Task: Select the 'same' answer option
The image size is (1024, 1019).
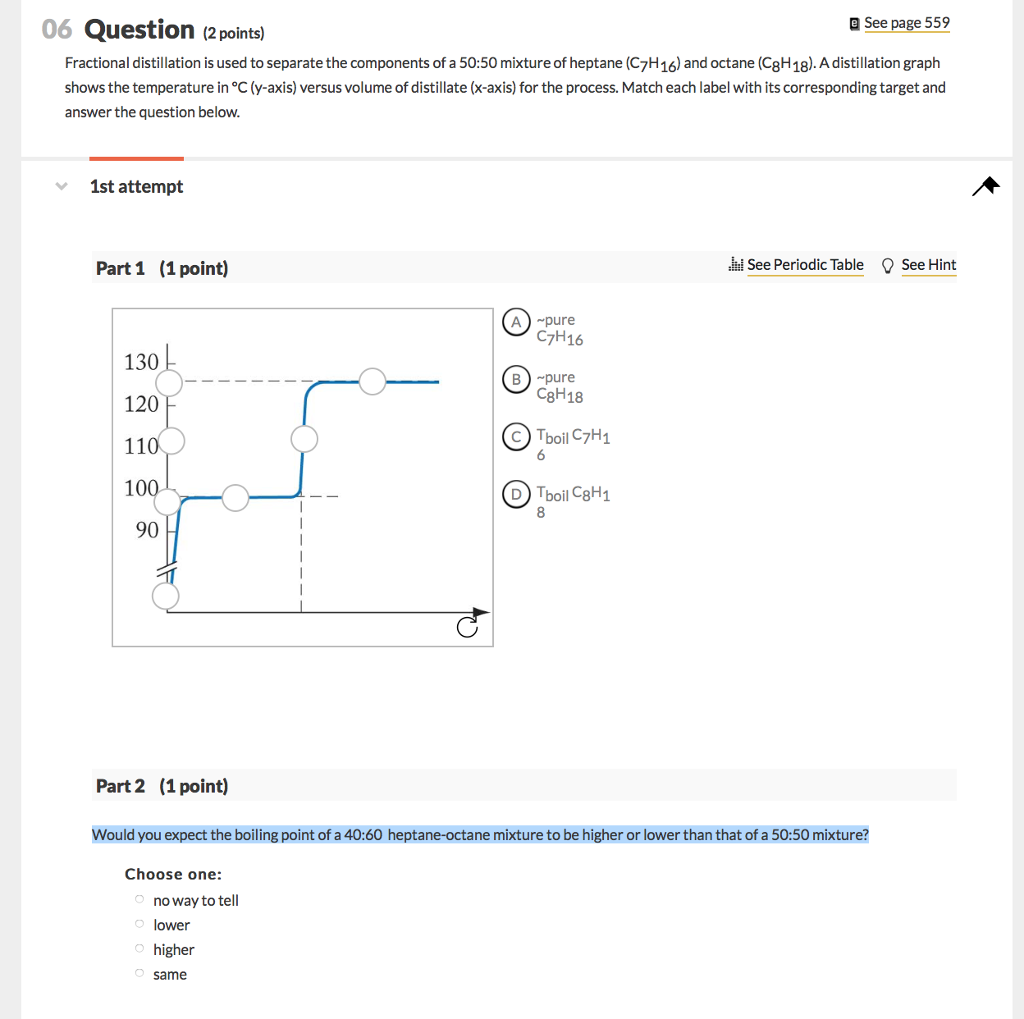Action: [139, 972]
